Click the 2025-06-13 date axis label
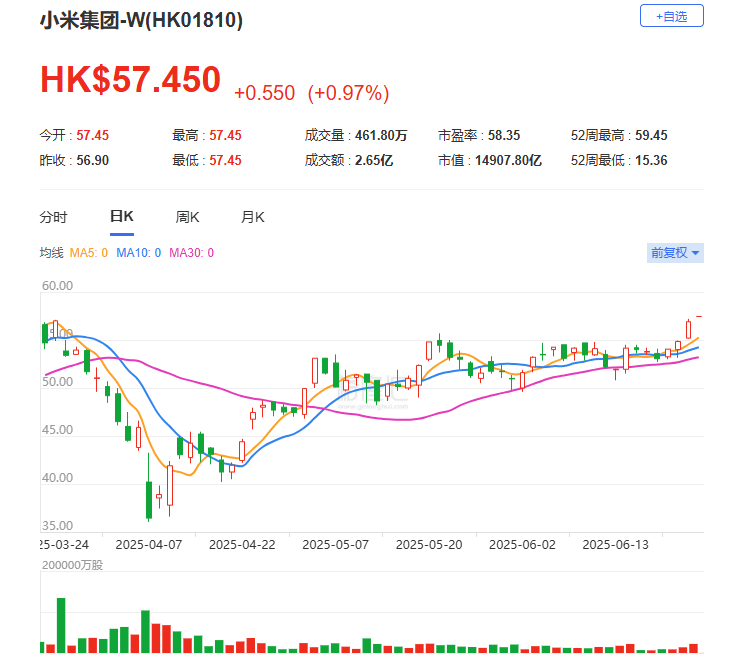The height and width of the screenshot is (670, 734). tap(615, 545)
